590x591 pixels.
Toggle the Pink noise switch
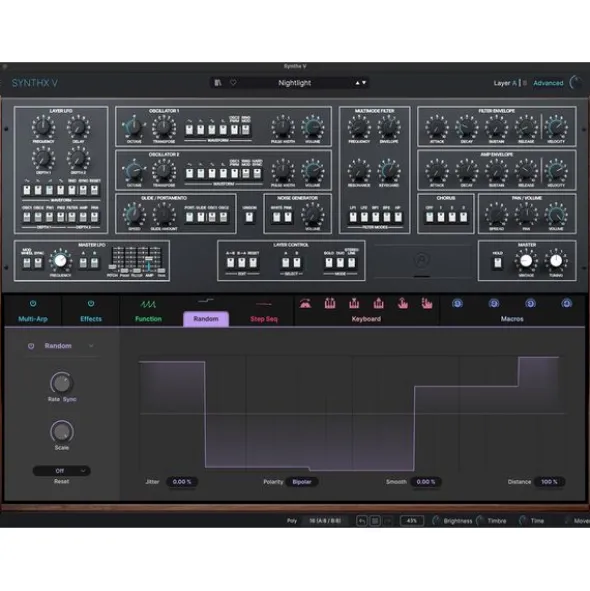pyautogui.click(x=288, y=217)
